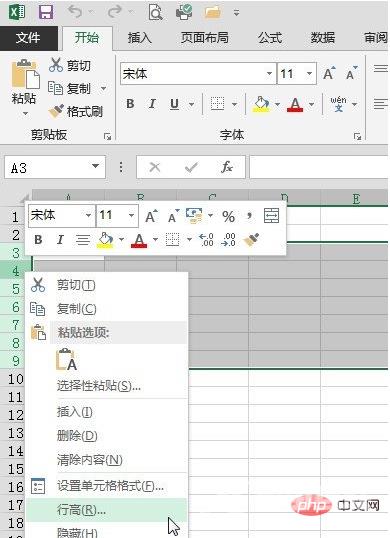
Task: Click mini toolbar center align icon
Action: 83,239
